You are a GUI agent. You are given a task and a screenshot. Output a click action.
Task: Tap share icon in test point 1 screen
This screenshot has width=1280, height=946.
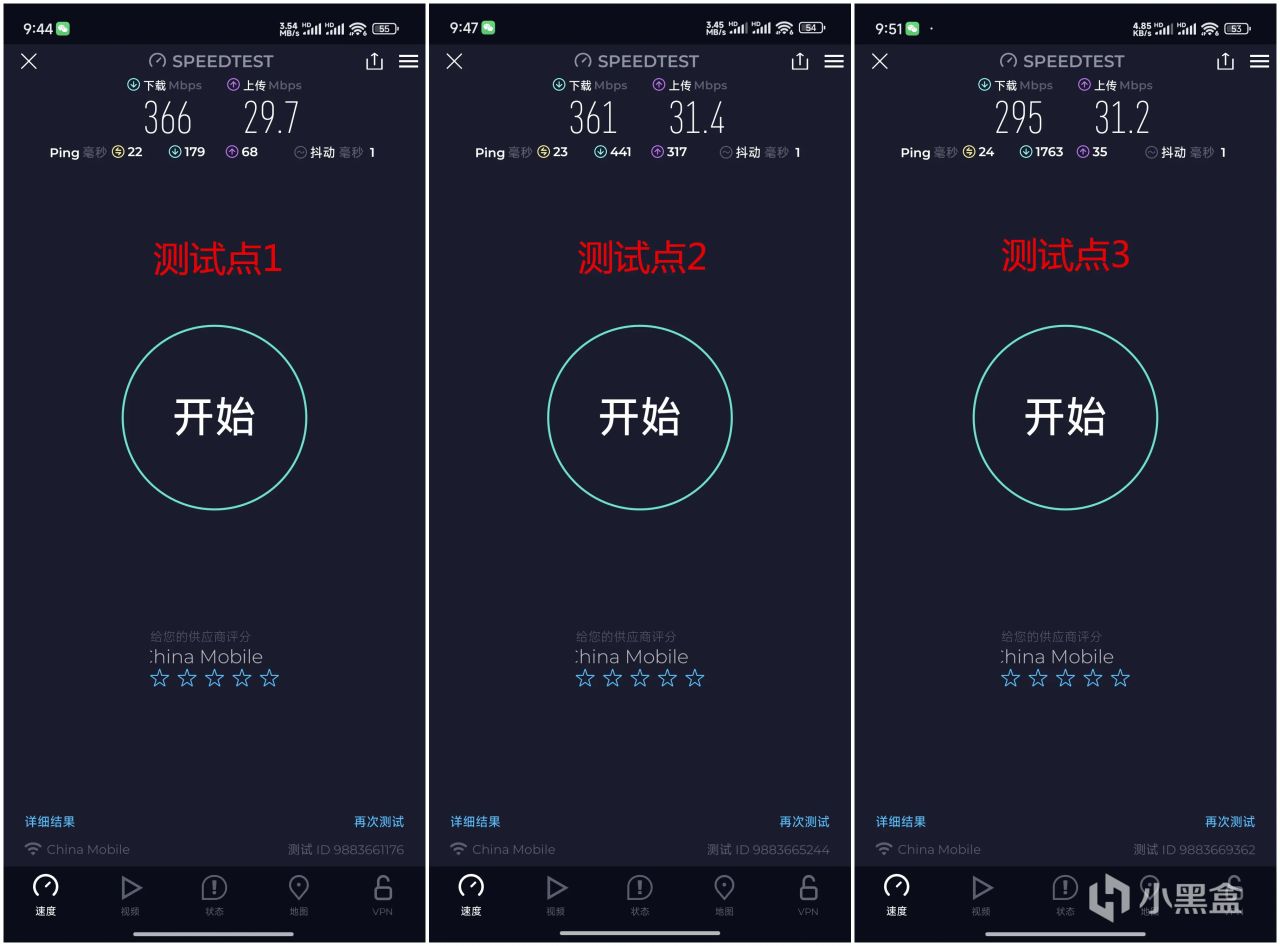coord(374,61)
